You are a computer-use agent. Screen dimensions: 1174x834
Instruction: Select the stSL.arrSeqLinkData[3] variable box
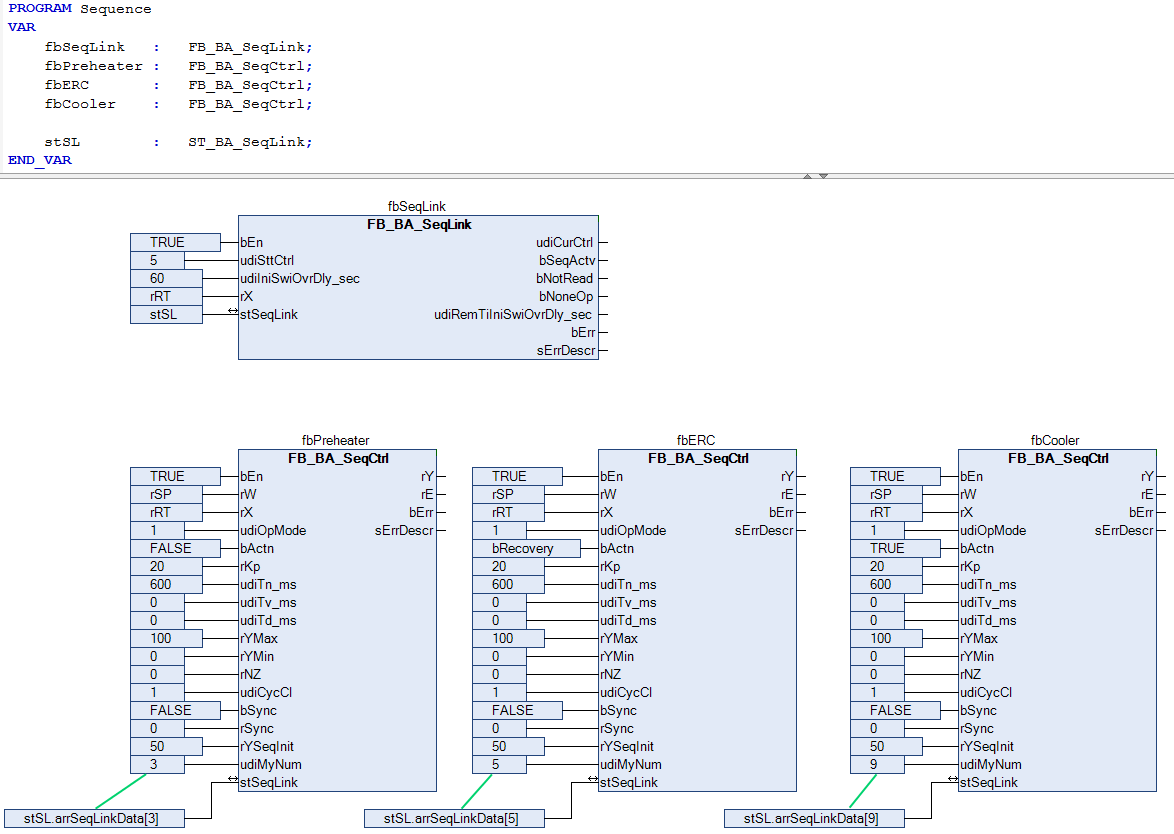pos(95,818)
